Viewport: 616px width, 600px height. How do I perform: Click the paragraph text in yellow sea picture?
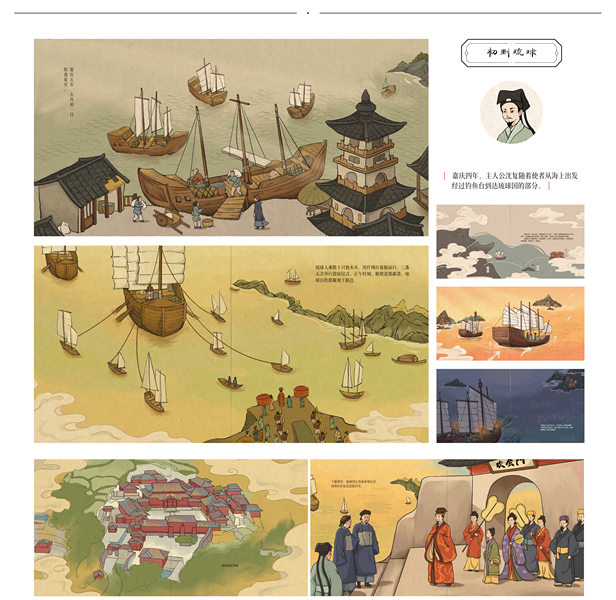362,273
